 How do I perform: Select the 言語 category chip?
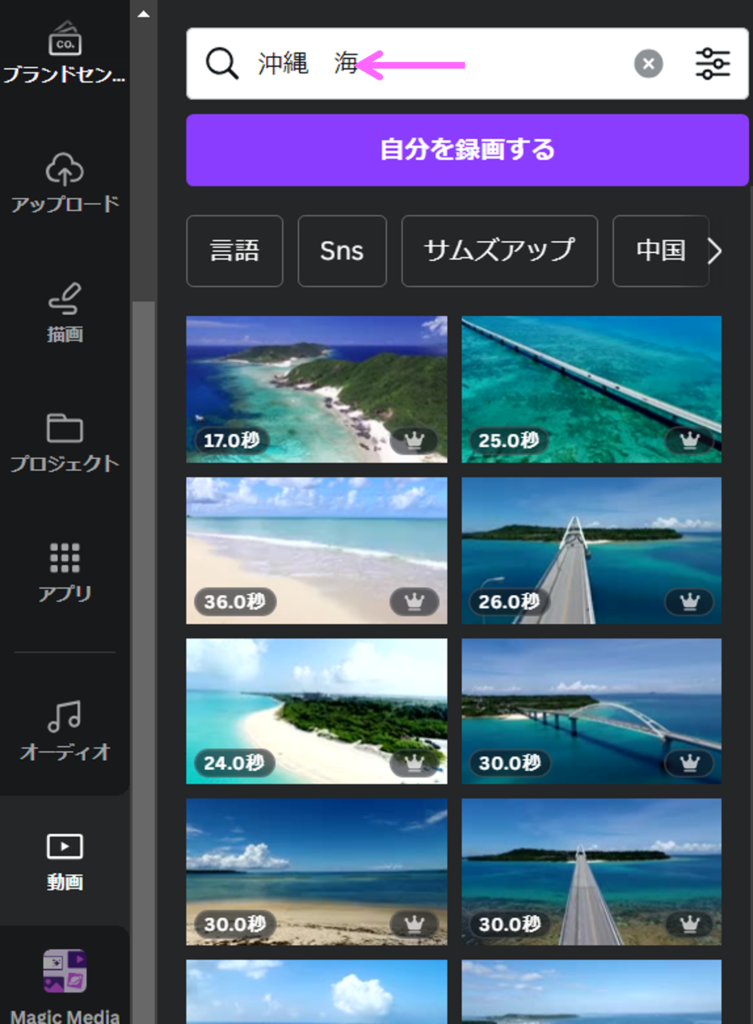235,251
